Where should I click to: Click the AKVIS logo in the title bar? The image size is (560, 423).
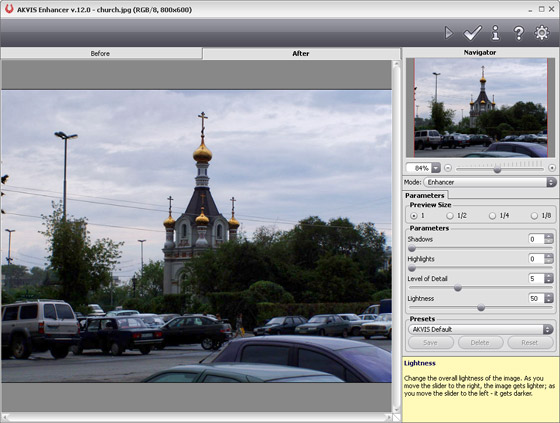(9, 9)
